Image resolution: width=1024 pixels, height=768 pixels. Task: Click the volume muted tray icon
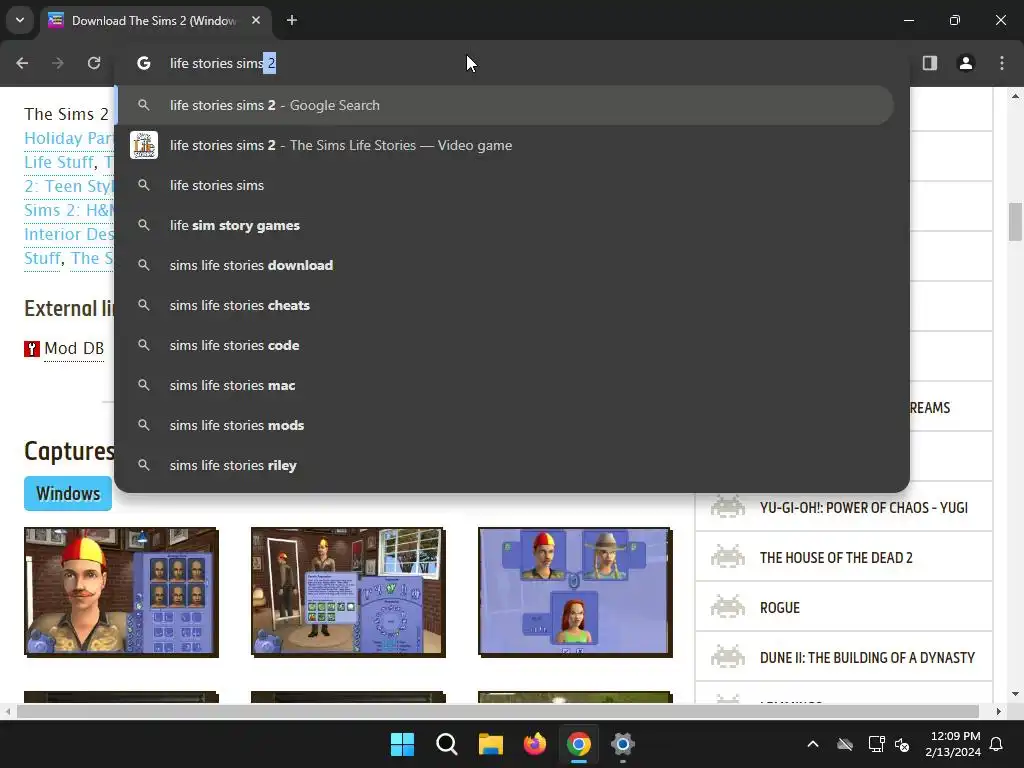pyautogui.click(x=903, y=744)
